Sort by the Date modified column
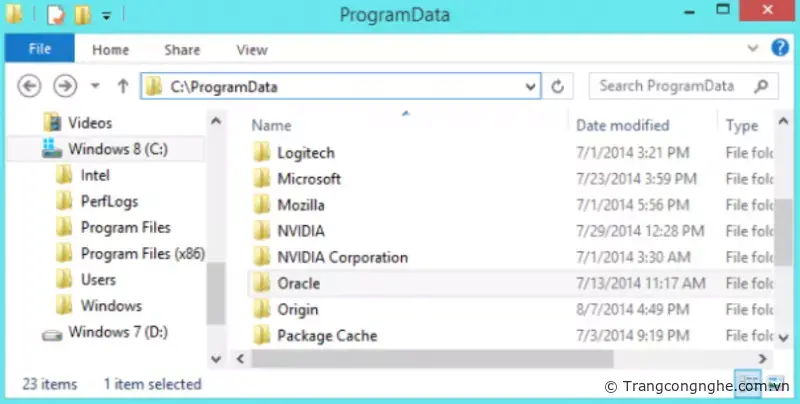This screenshot has height=404, width=800. click(622, 126)
